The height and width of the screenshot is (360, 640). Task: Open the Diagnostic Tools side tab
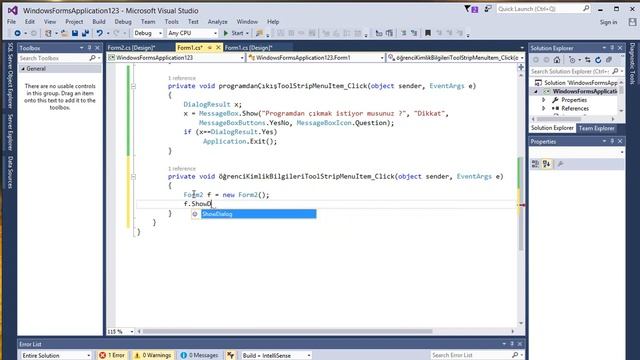(632, 63)
